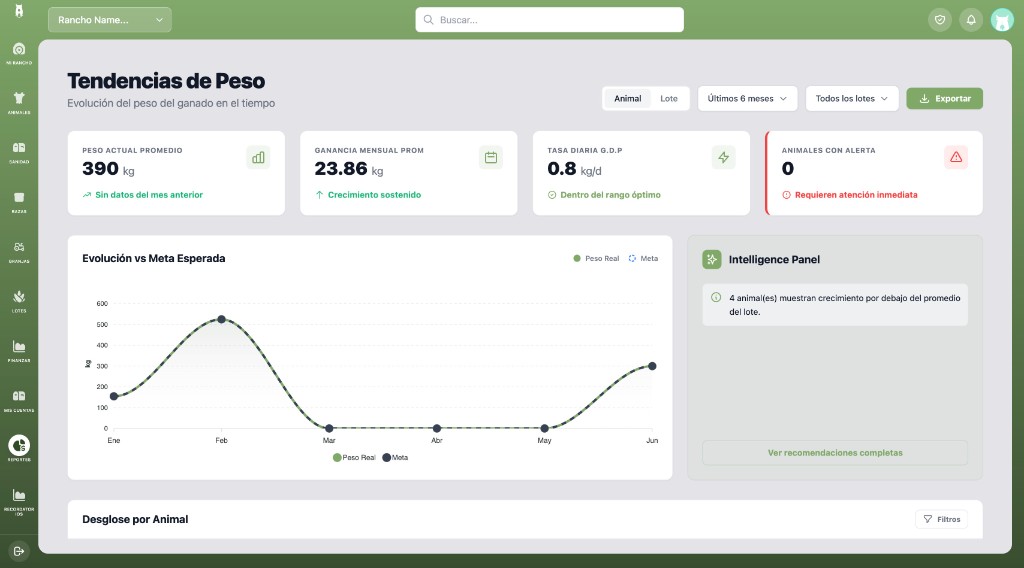Image resolution: width=1024 pixels, height=568 pixels.
Task: Click info icon beside the growth insight message
Action: pos(716,298)
